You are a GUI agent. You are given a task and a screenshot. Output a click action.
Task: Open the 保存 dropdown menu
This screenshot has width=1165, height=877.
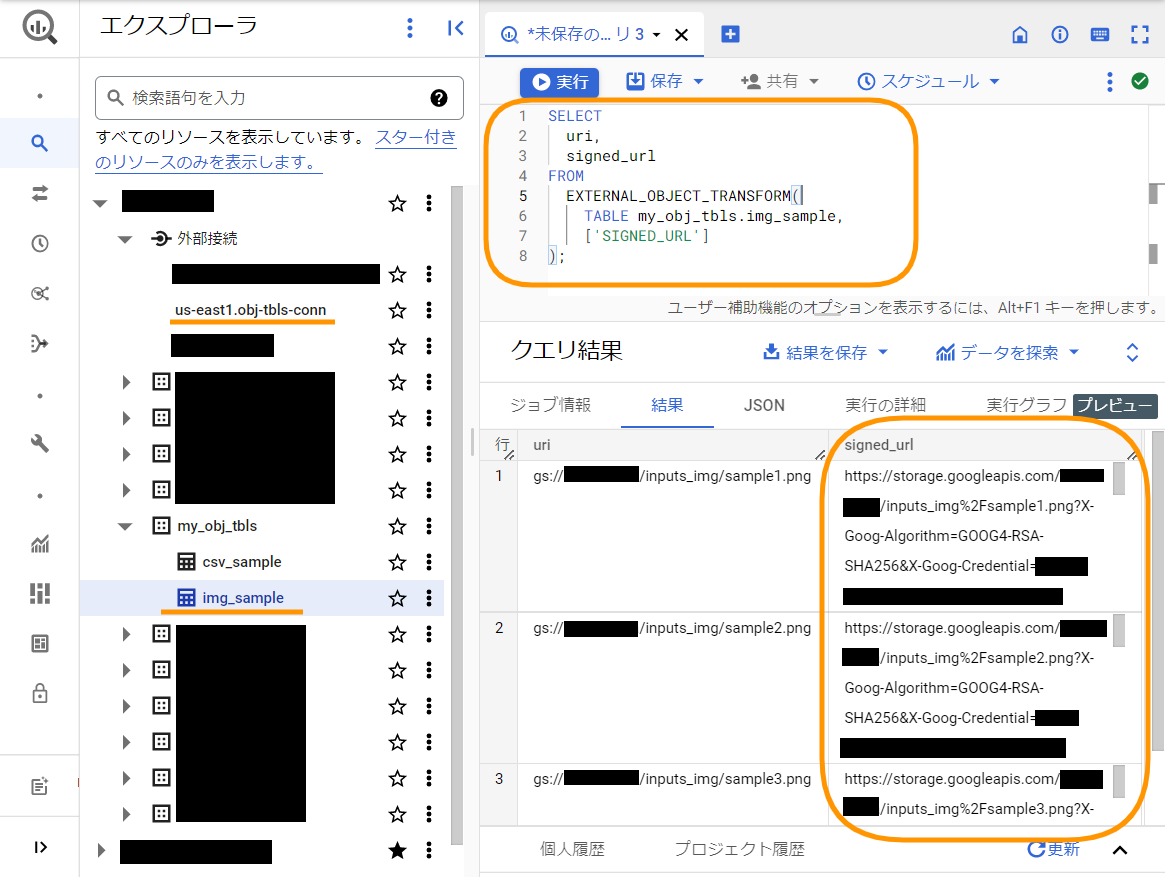point(664,82)
